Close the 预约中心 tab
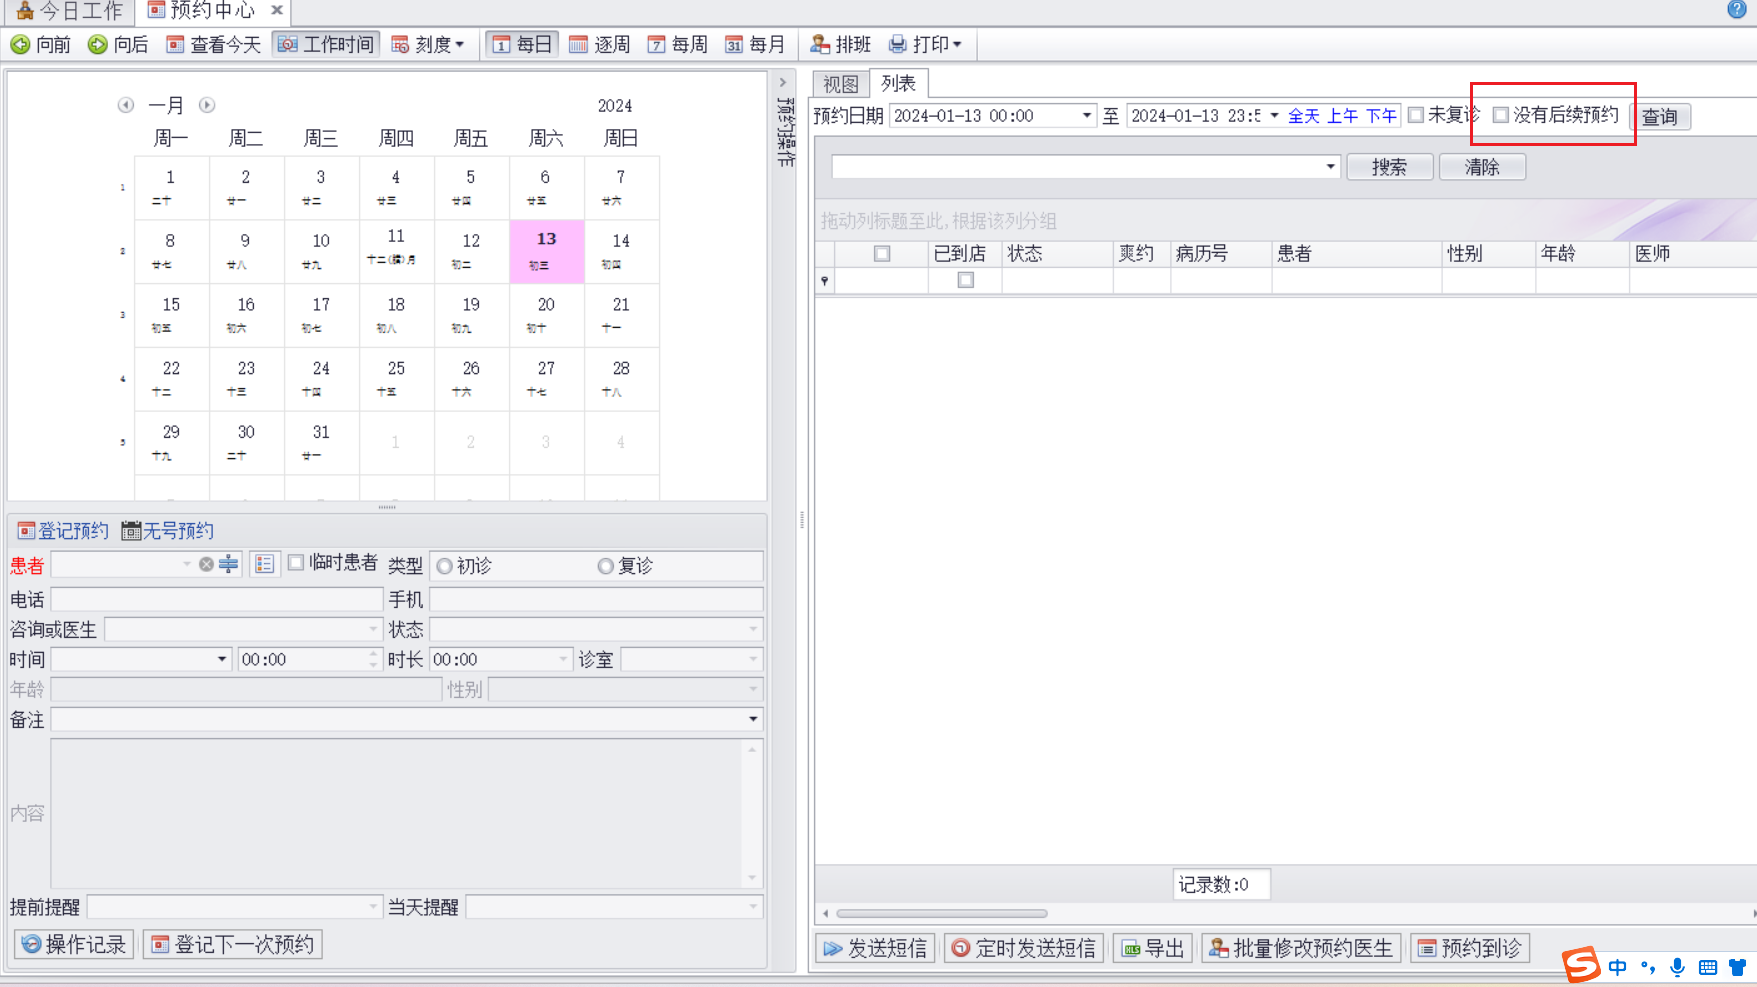Image resolution: width=1757 pixels, height=987 pixels. pos(277,10)
